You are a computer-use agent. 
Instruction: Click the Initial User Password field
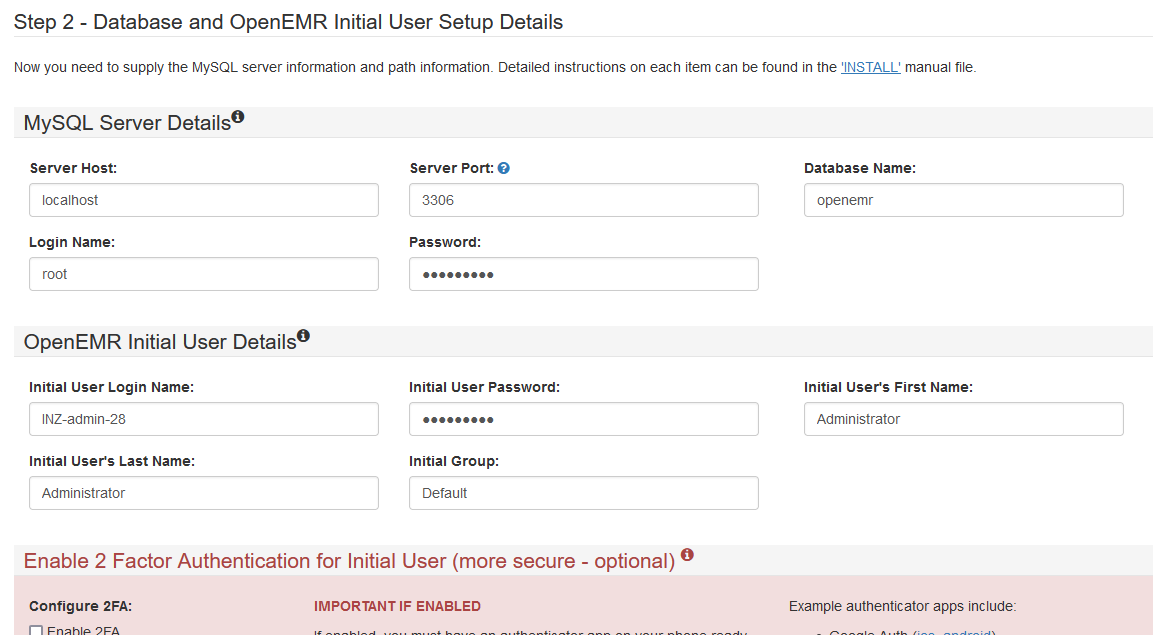click(x=583, y=419)
